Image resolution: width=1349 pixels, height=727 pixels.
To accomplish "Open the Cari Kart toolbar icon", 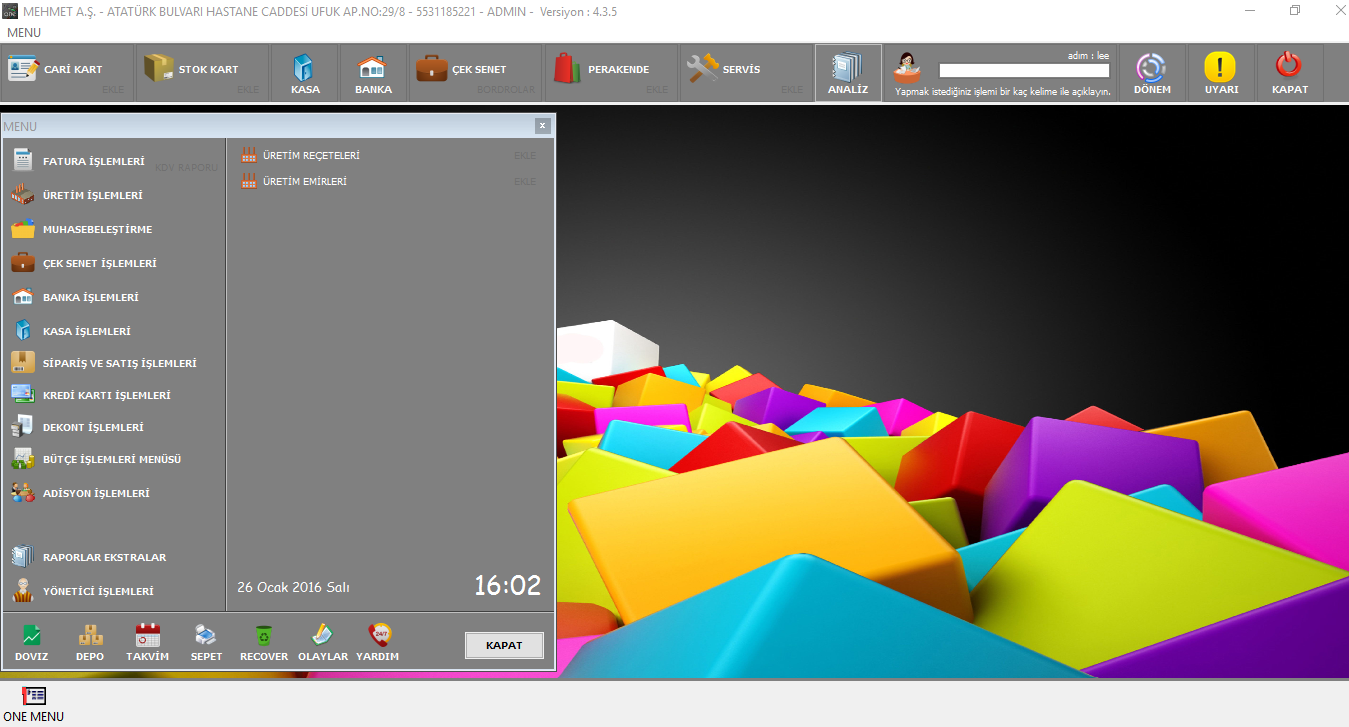I will (x=23, y=69).
